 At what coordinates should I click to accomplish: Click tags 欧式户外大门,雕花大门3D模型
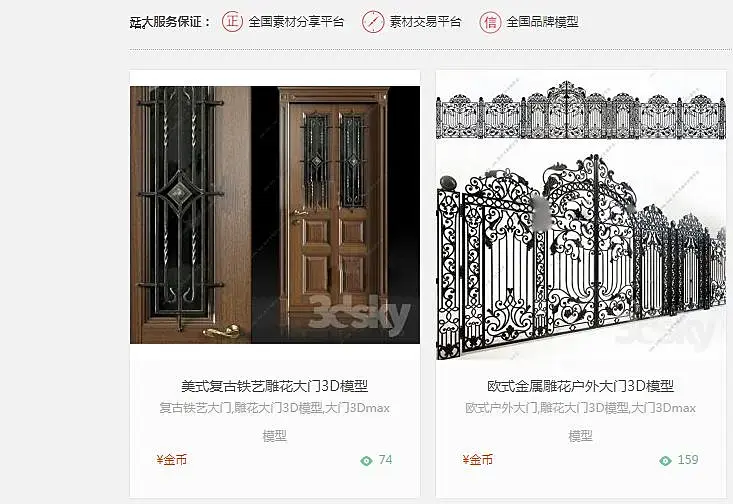[x=547, y=408]
